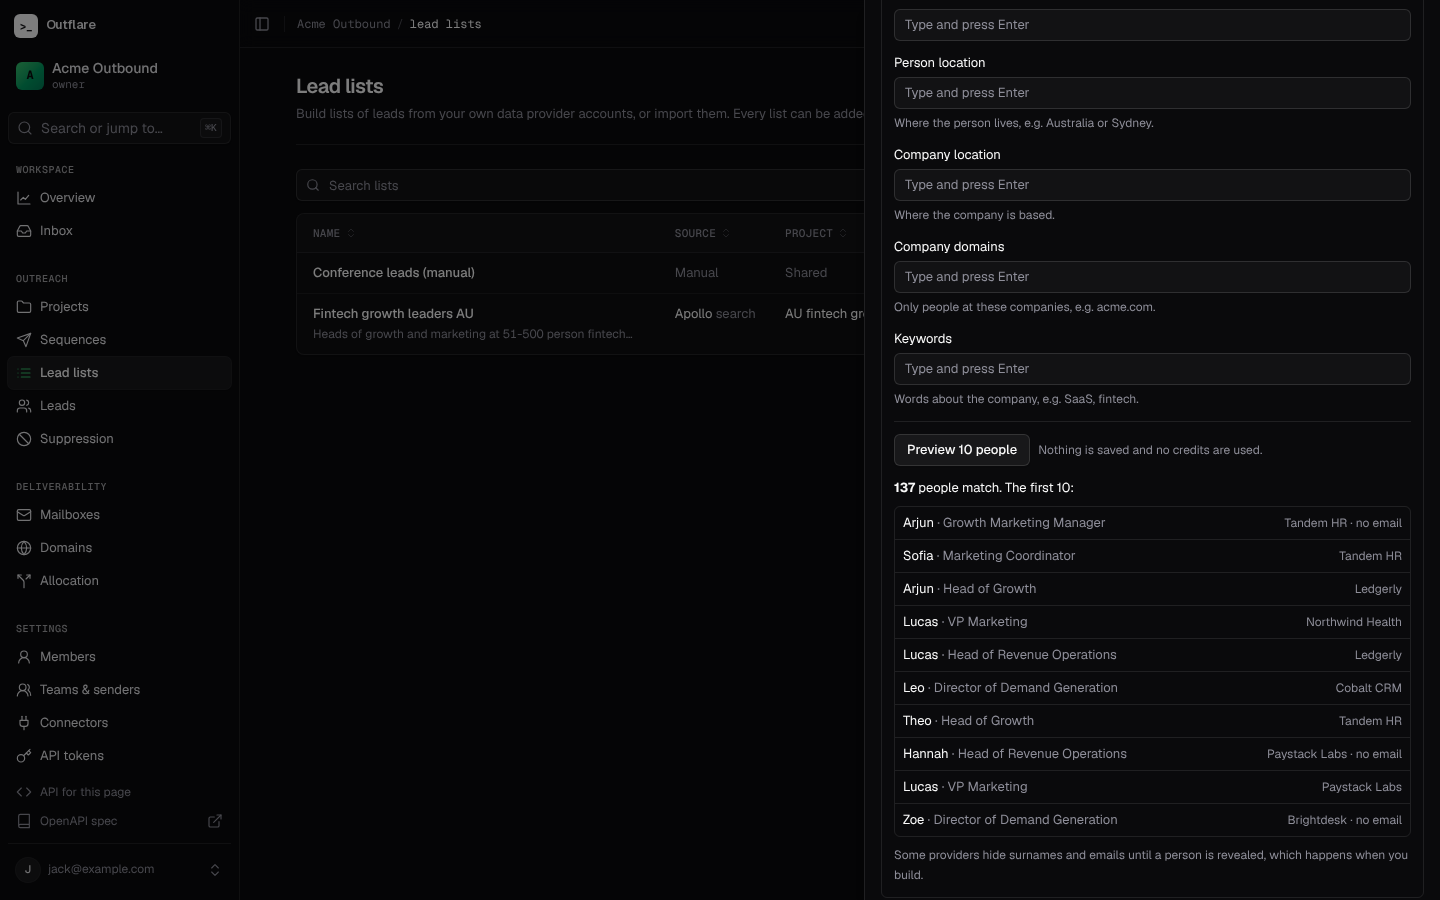The image size is (1440, 900).
Task: Click the Acme Outbound breadcrumb
Action: coord(344,24)
